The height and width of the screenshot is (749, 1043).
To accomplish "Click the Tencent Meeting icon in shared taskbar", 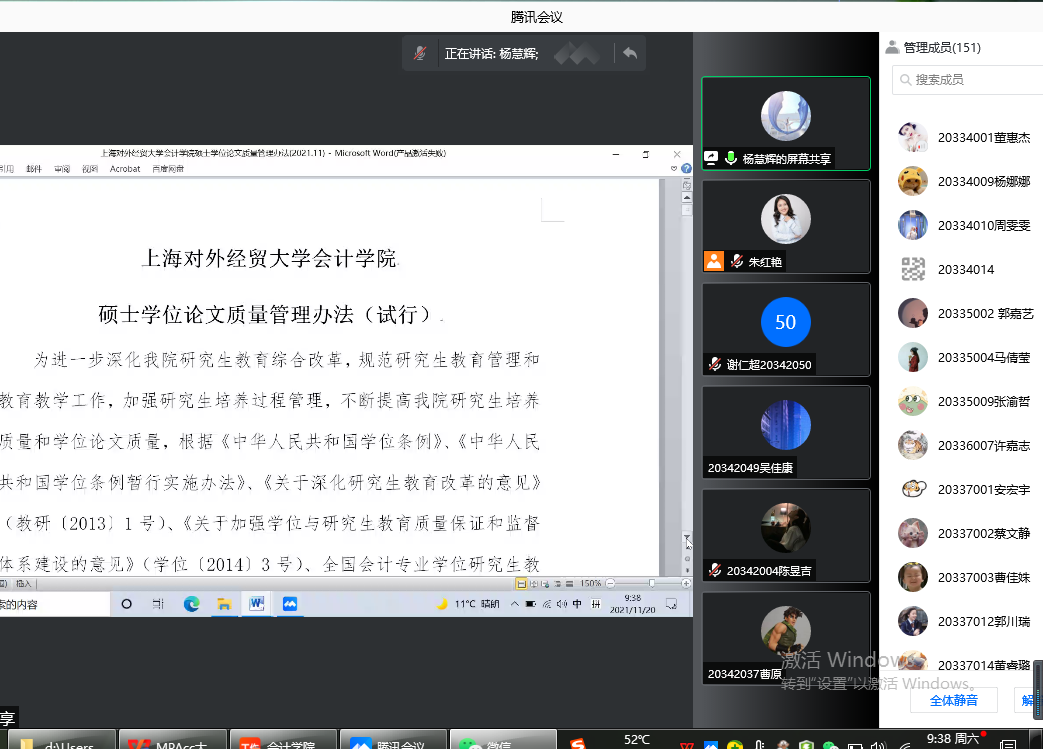I will [x=290, y=604].
